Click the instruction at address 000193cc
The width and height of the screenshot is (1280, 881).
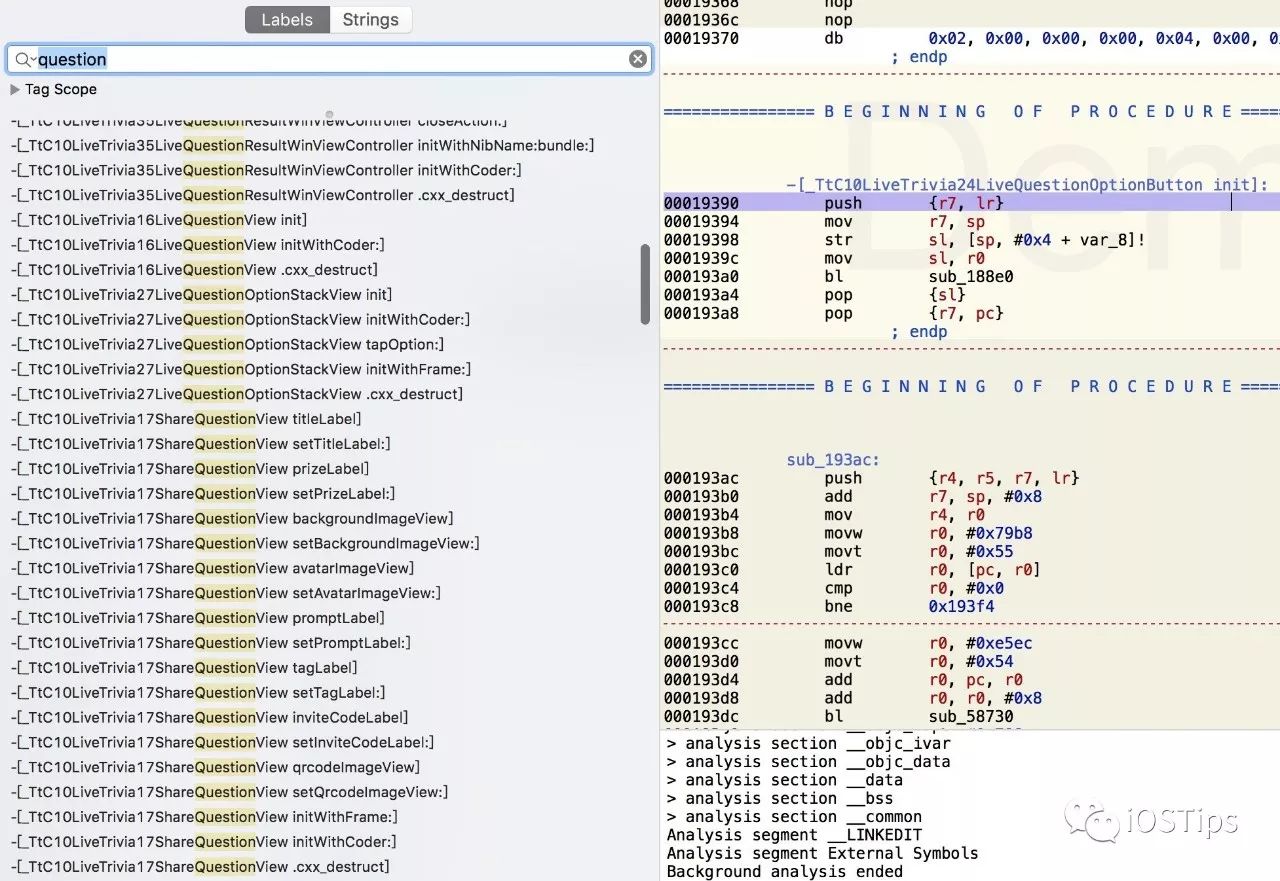click(x=848, y=643)
